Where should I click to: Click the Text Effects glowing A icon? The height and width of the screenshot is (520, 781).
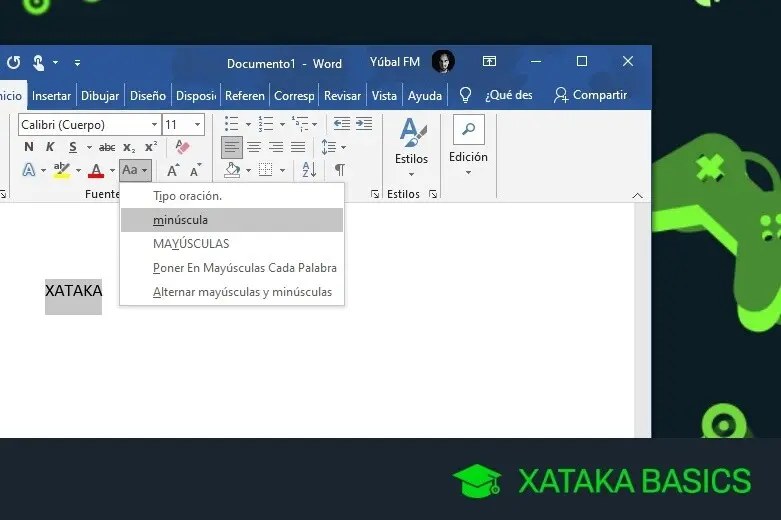(29, 170)
